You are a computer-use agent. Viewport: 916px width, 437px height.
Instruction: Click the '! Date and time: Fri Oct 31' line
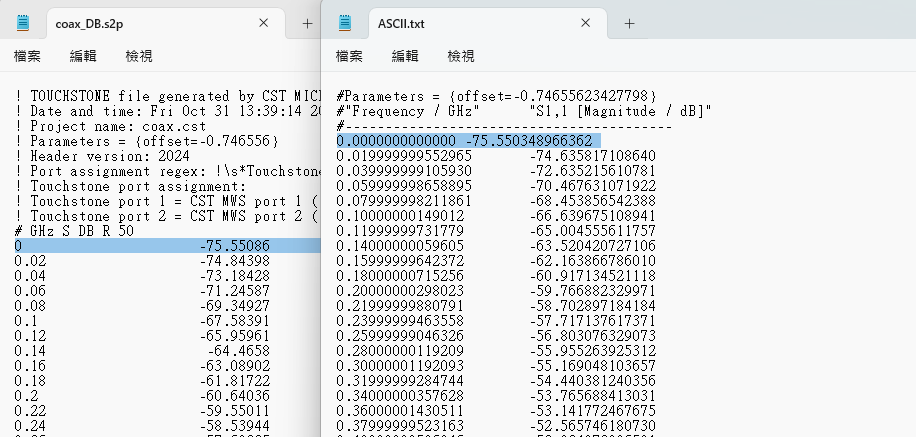pyautogui.click(x=168, y=111)
